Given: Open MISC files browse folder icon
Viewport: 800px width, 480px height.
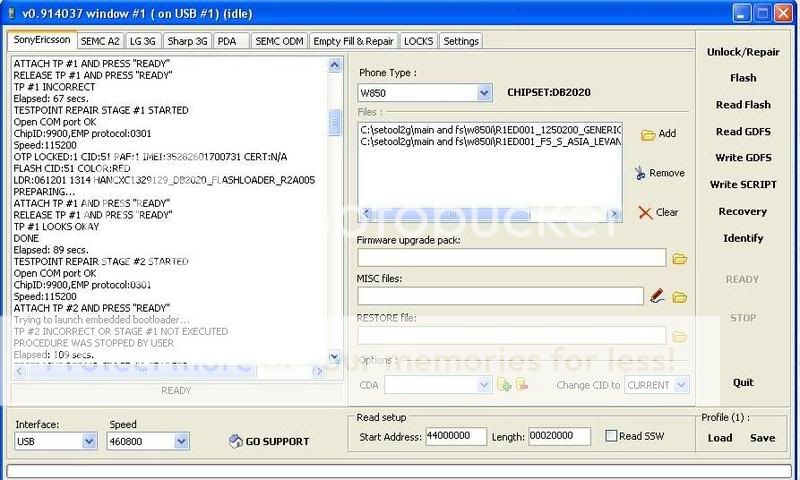Looking at the screenshot, I should [680, 297].
